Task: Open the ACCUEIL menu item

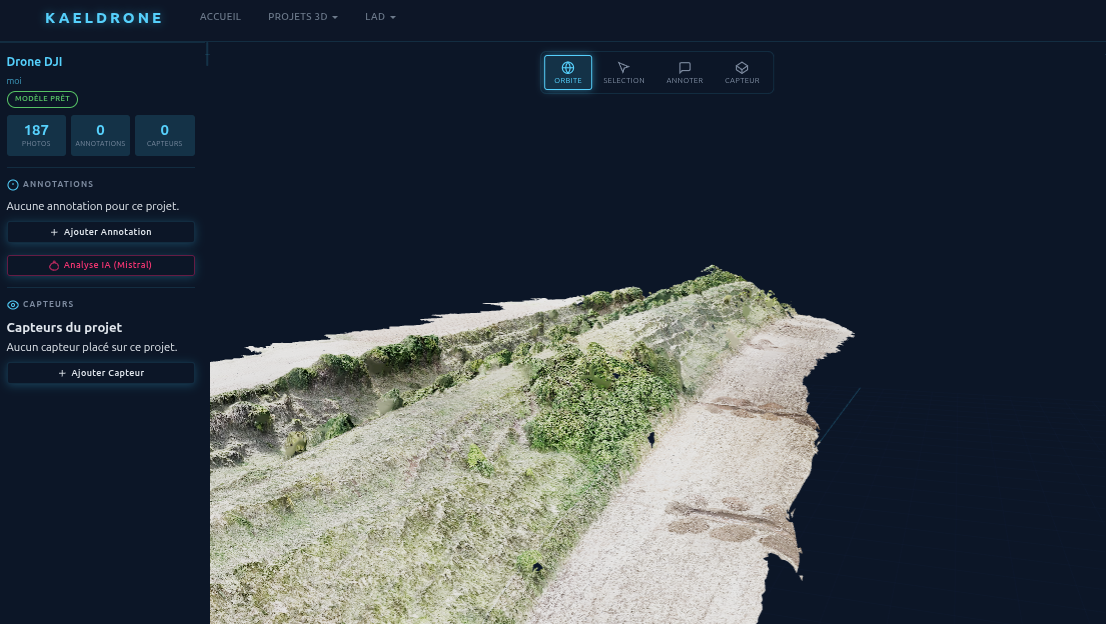Action: coord(220,16)
